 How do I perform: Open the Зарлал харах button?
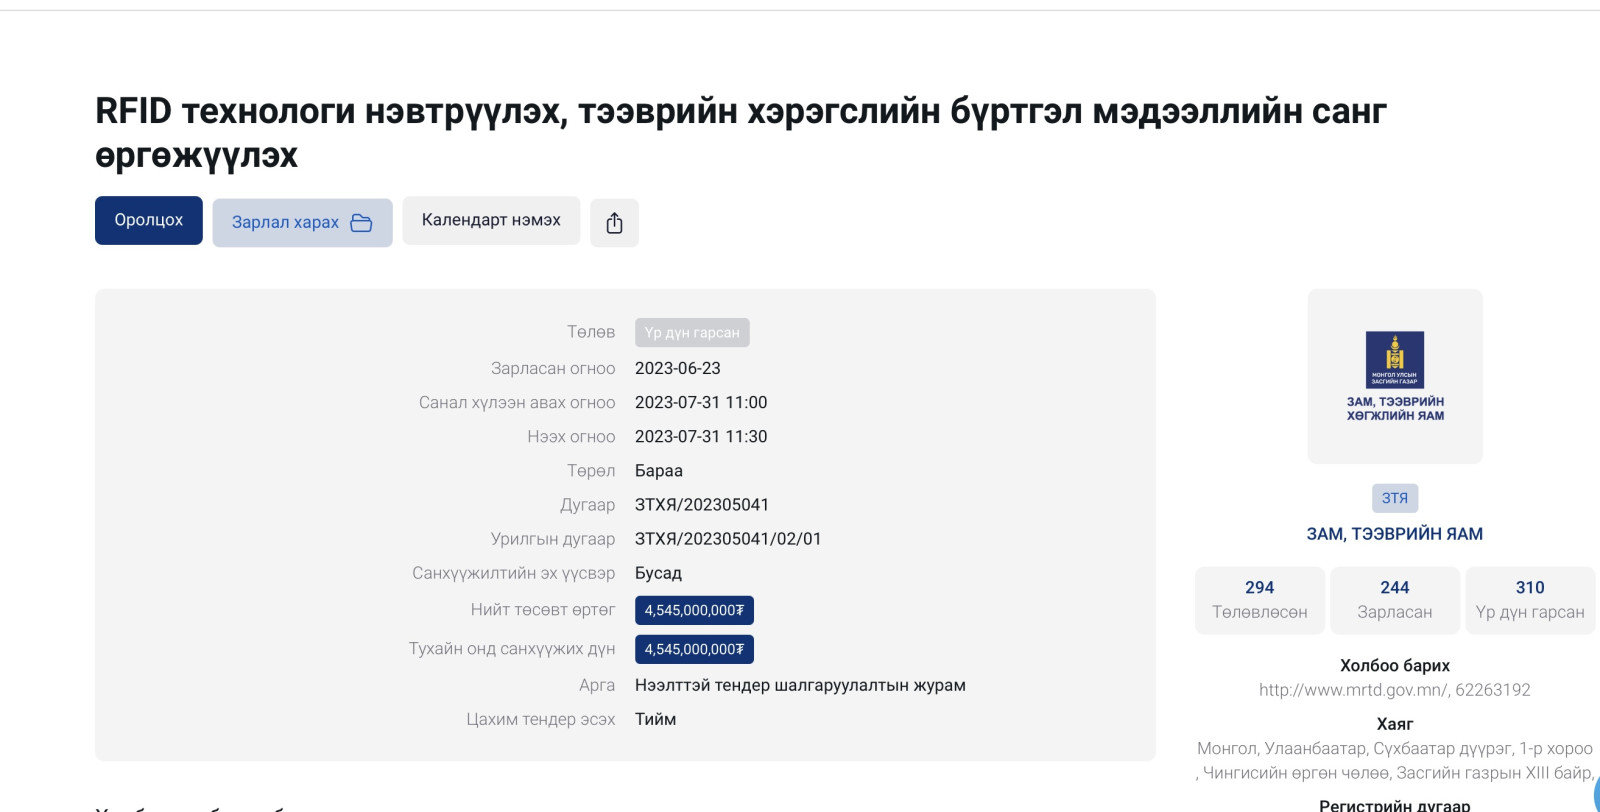(x=302, y=222)
